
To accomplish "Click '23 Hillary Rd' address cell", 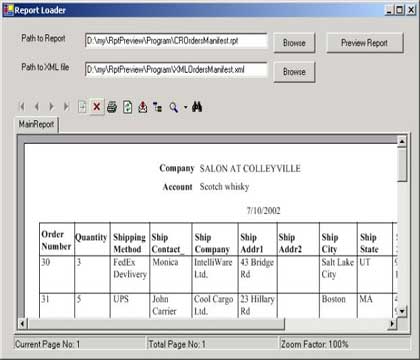I will [x=257, y=305].
